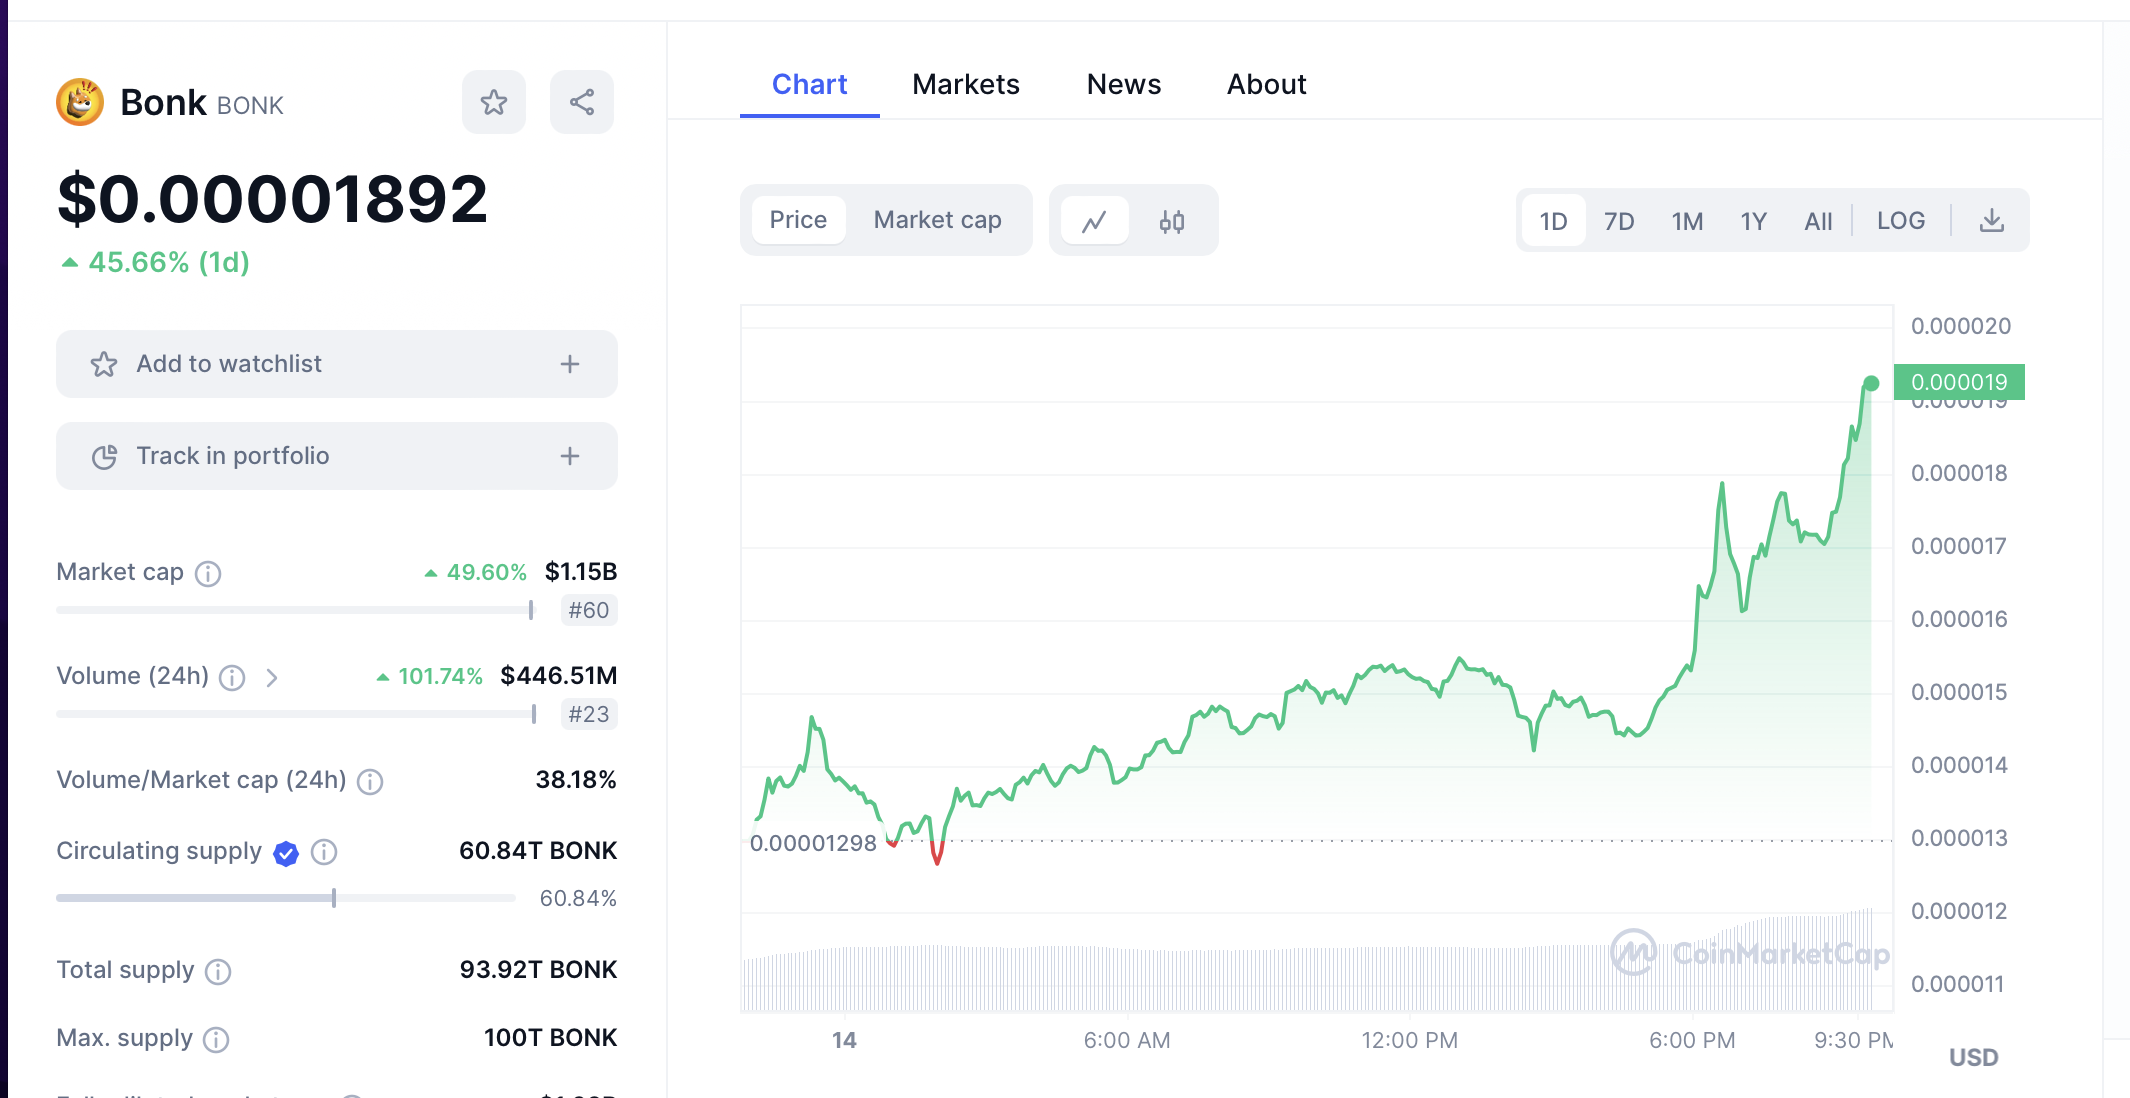Toggle the LOG scale option

(x=1900, y=221)
